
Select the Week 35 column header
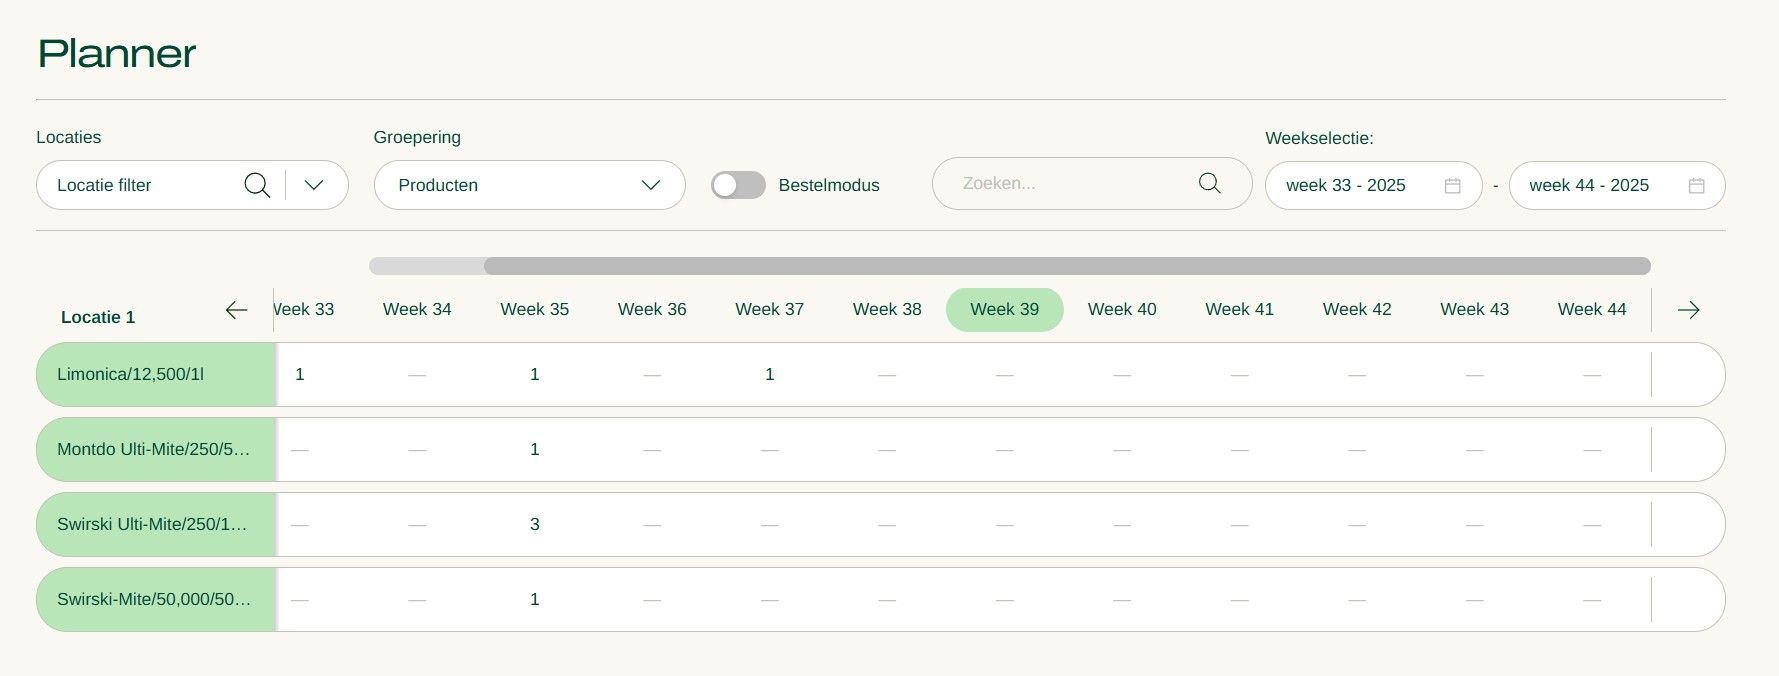(x=535, y=310)
